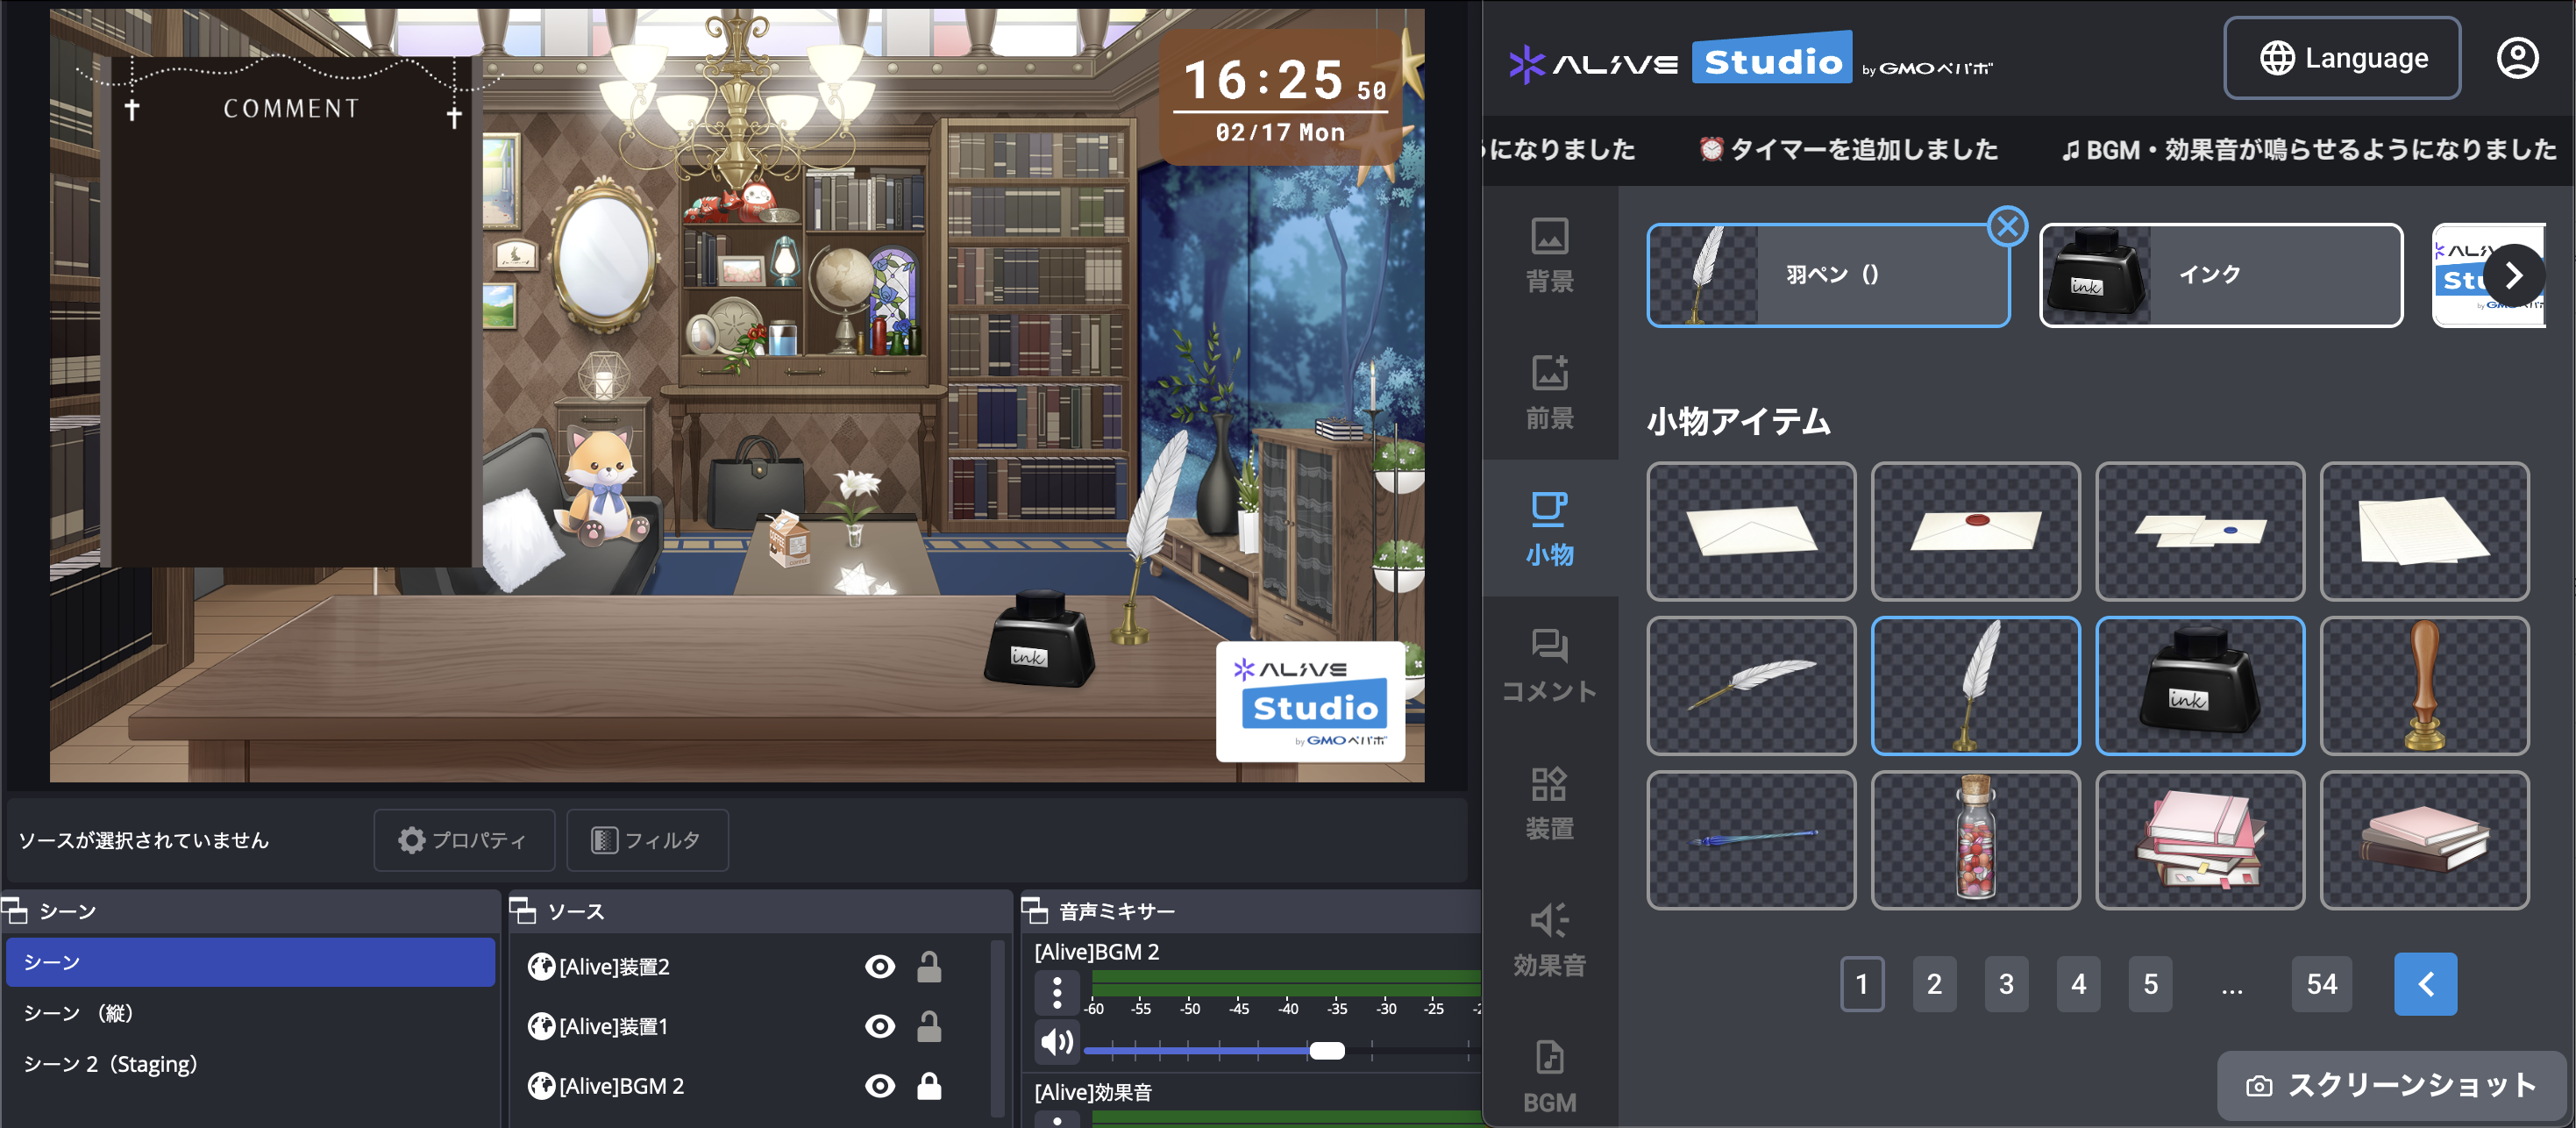Viewport: 2576px width, 1128px height.
Task: Open the Language selector
Action: pos(2342,58)
